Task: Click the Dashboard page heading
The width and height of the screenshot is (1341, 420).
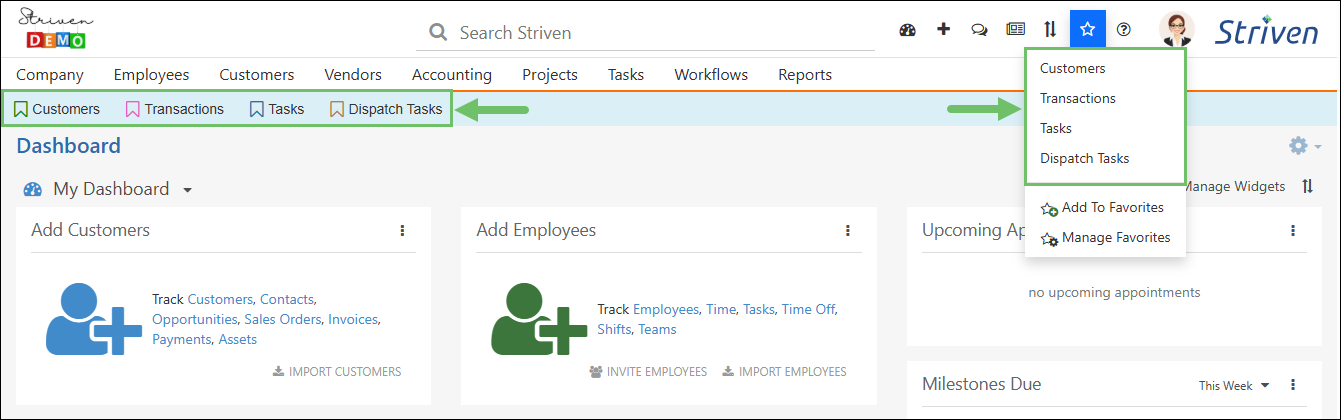Action: click(69, 146)
